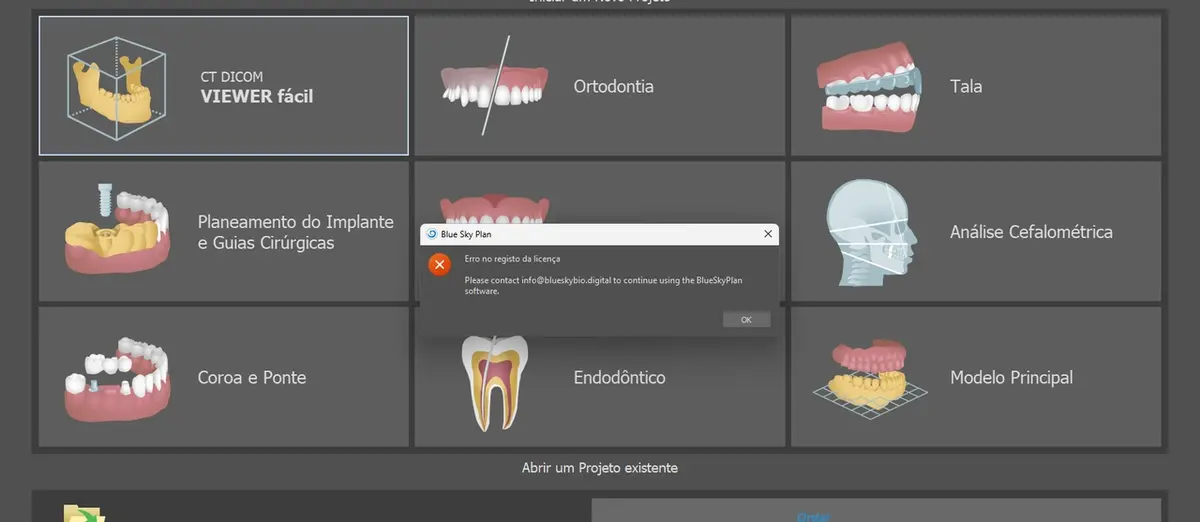The width and height of the screenshot is (1200, 522).
Task: Click the blue link text in the bottom right panel
Action: click(x=814, y=517)
